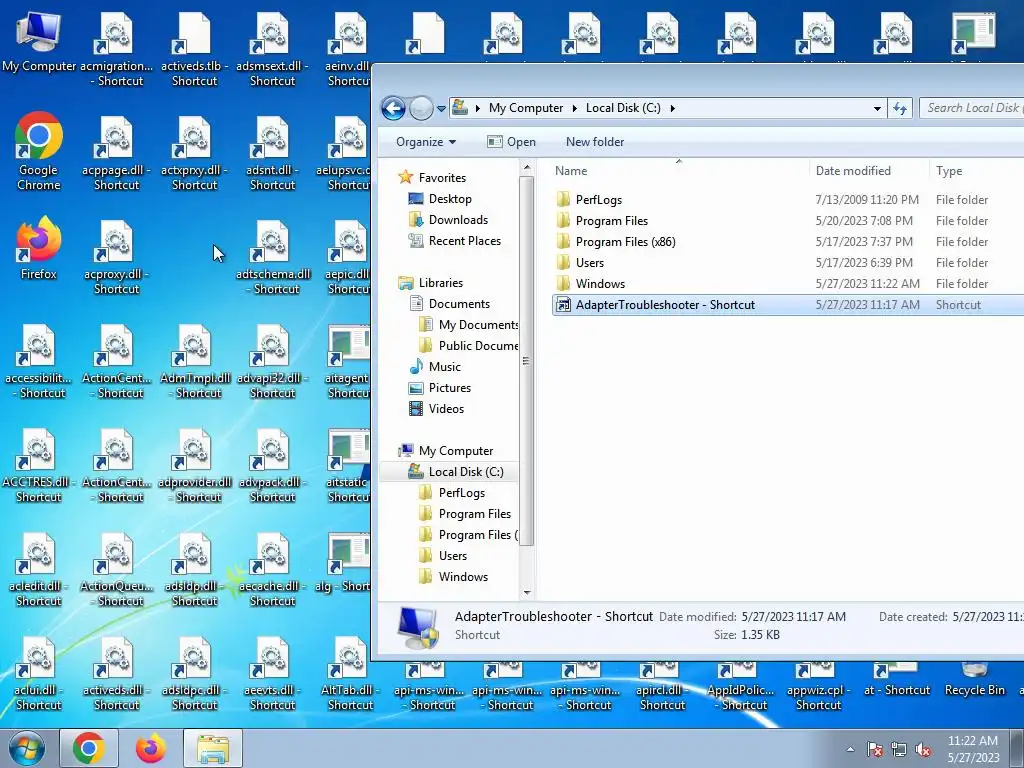Open Firefox from the taskbar
This screenshot has width=1024, height=768.
click(151, 748)
